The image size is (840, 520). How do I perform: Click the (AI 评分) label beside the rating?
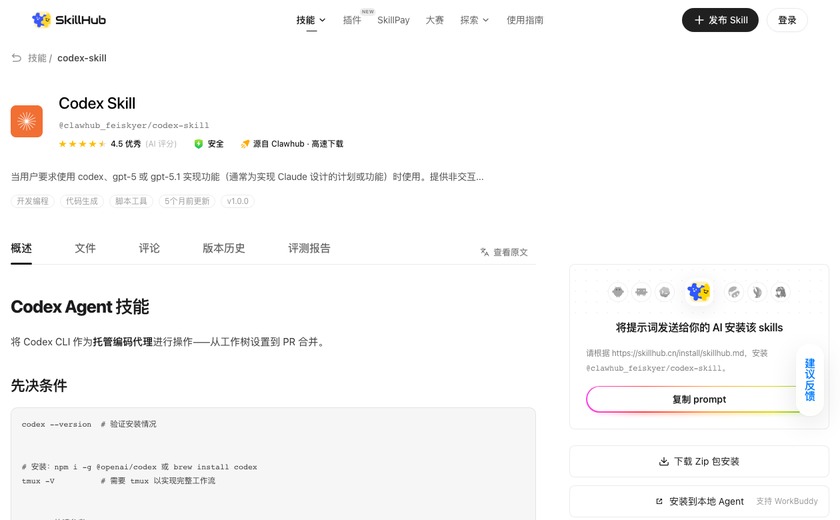[161, 144]
